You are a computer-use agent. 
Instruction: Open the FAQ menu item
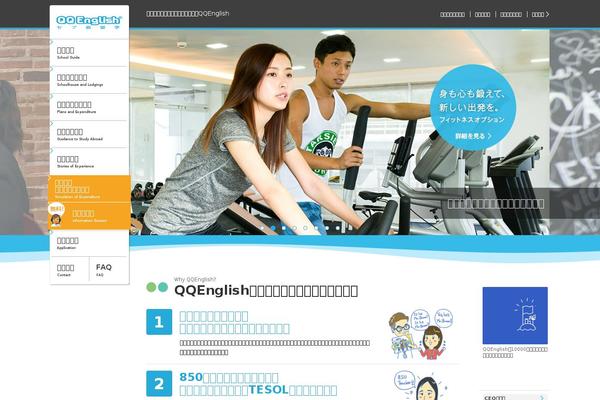[109, 270]
